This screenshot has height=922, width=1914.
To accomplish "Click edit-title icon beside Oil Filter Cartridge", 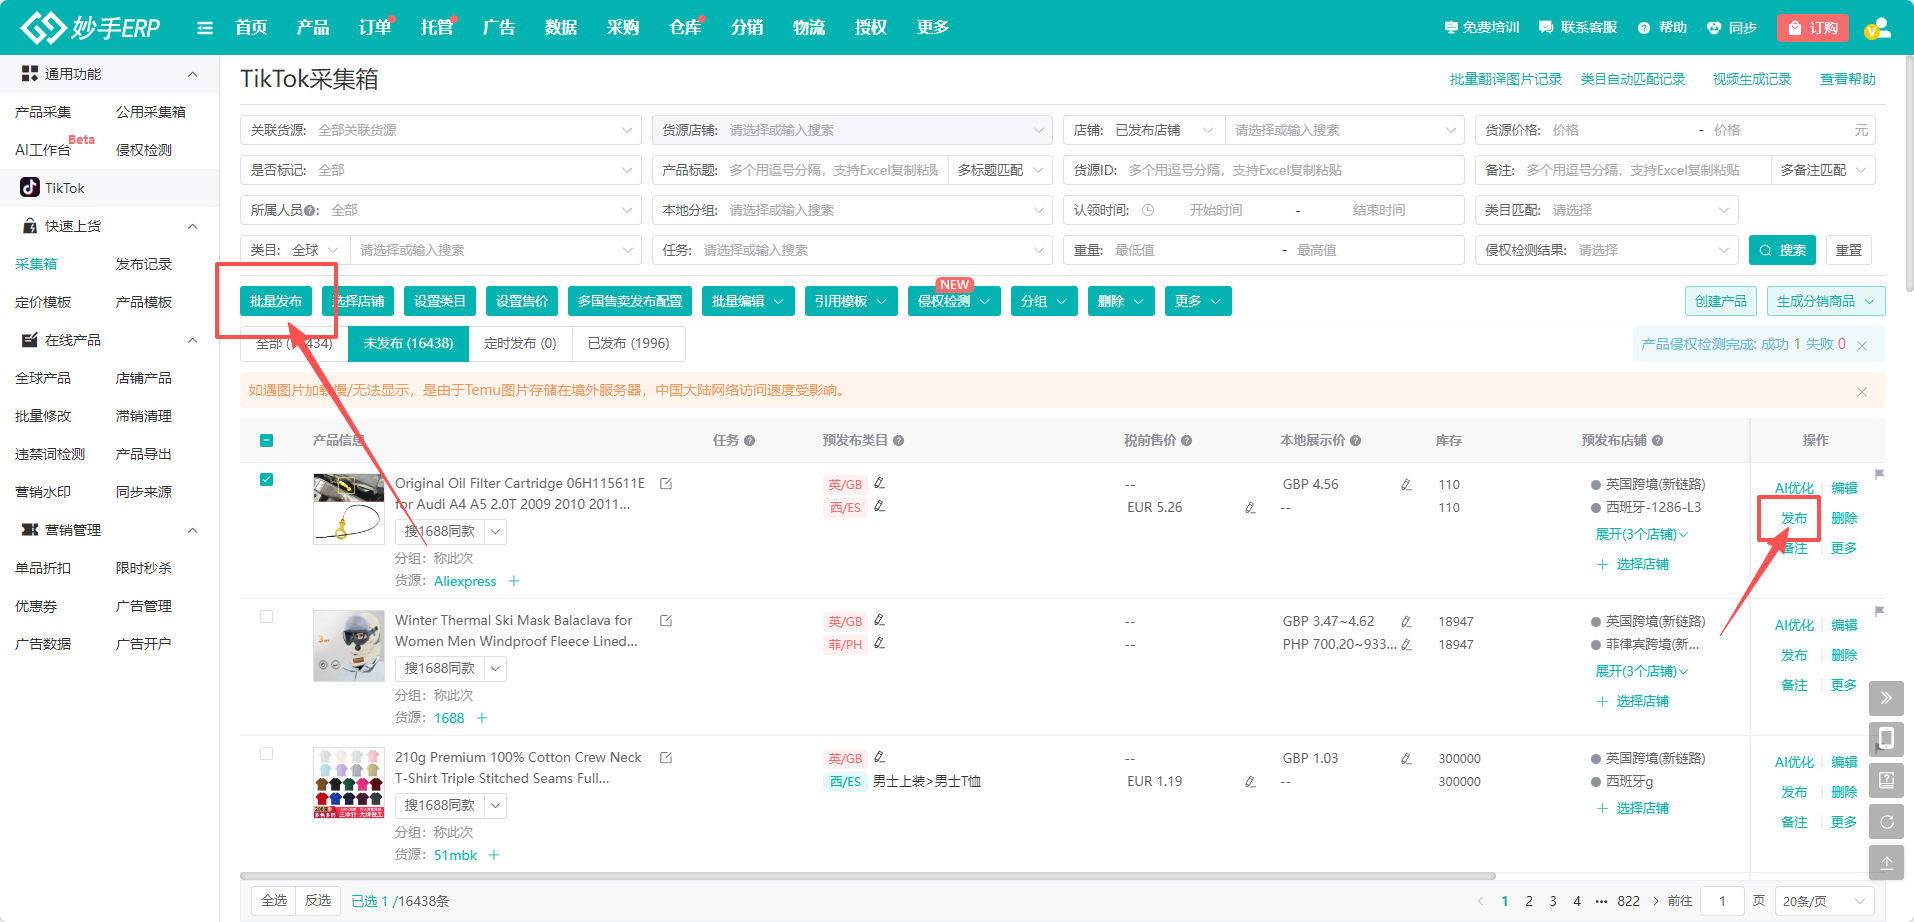I will (x=666, y=484).
